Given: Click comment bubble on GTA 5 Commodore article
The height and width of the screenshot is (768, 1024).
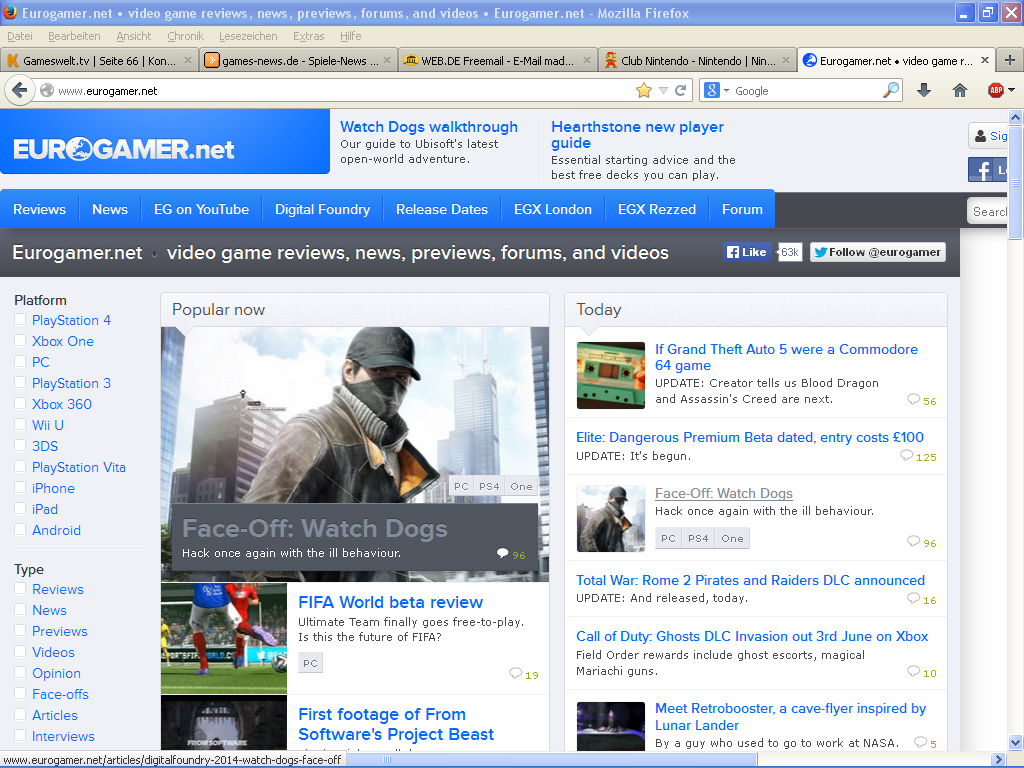Looking at the screenshot, I should coord(913,400).
